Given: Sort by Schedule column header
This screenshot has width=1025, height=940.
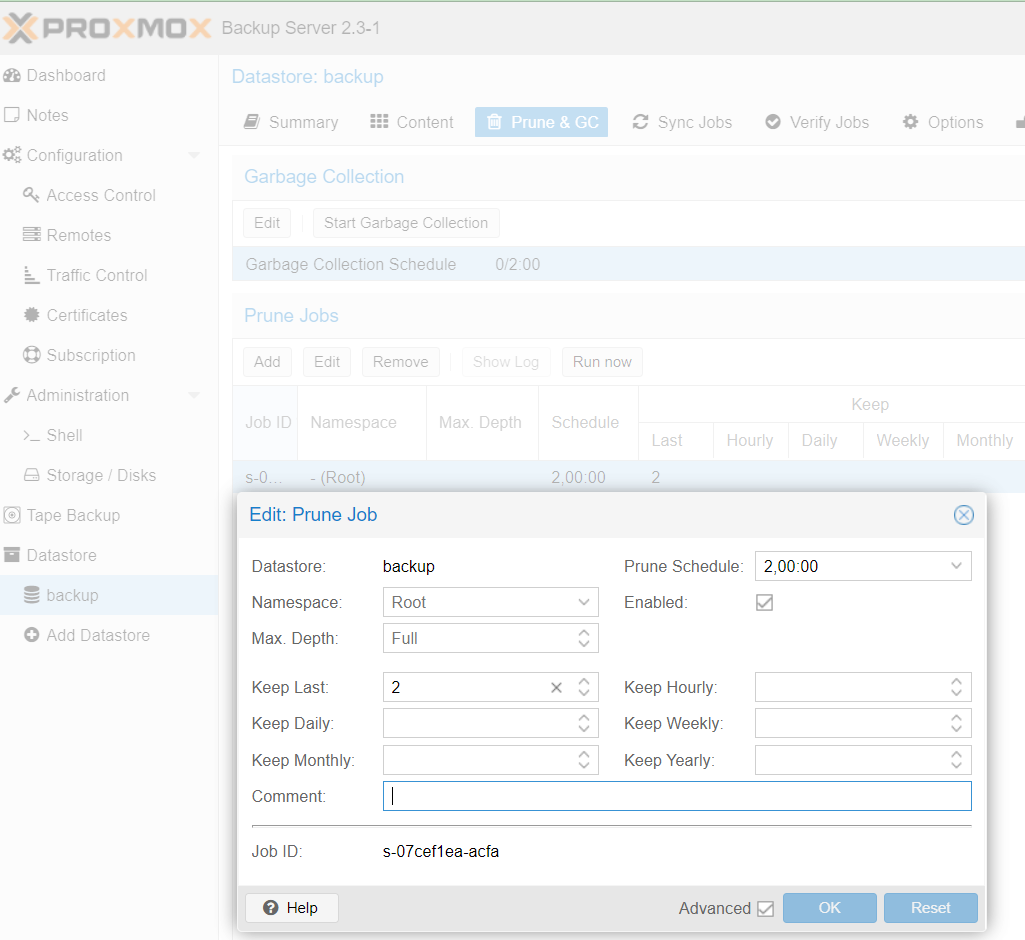Looking at the screenshot, I should (x=588, y=422).
